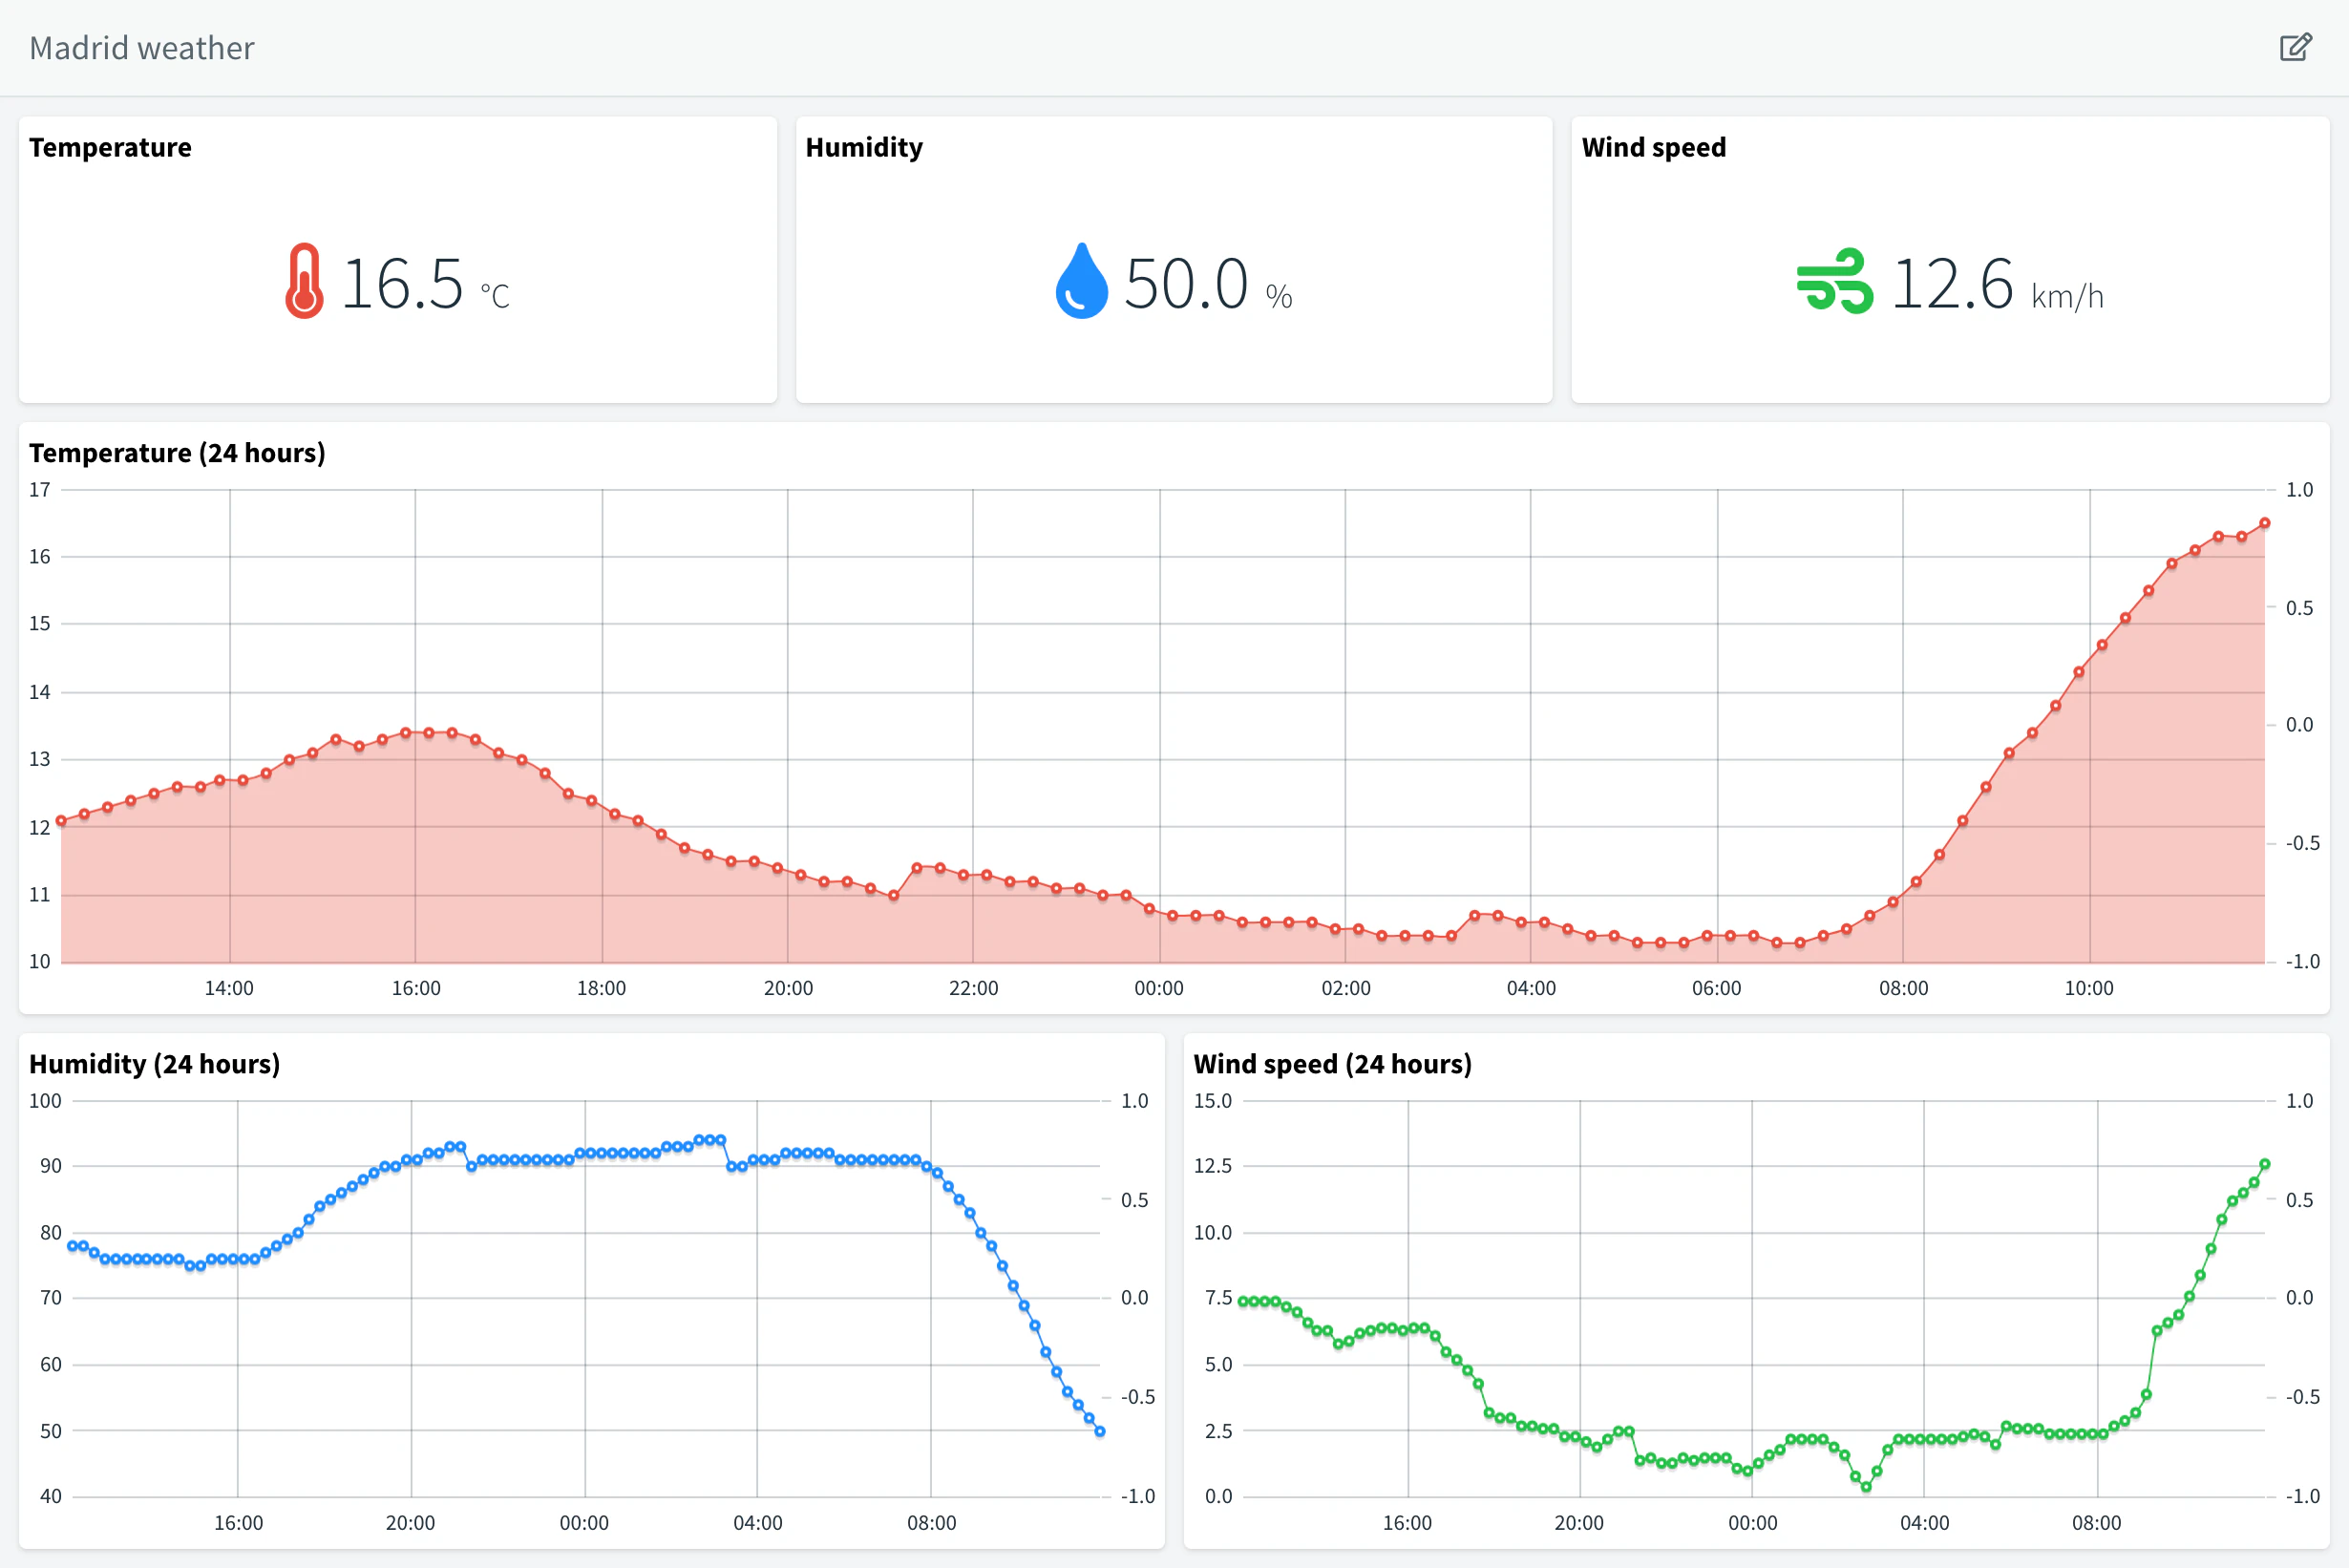Click the 100 label on humidity y-axis

point(45,1101)
